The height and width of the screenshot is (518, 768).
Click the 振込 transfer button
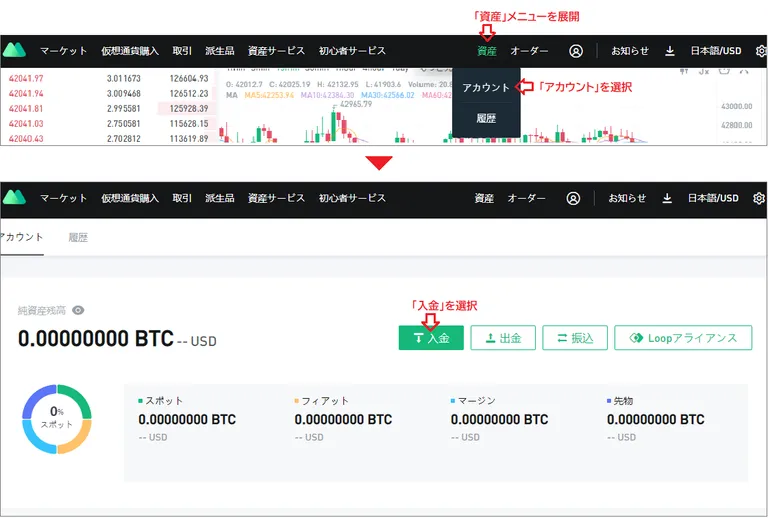[x=575, y=338]
